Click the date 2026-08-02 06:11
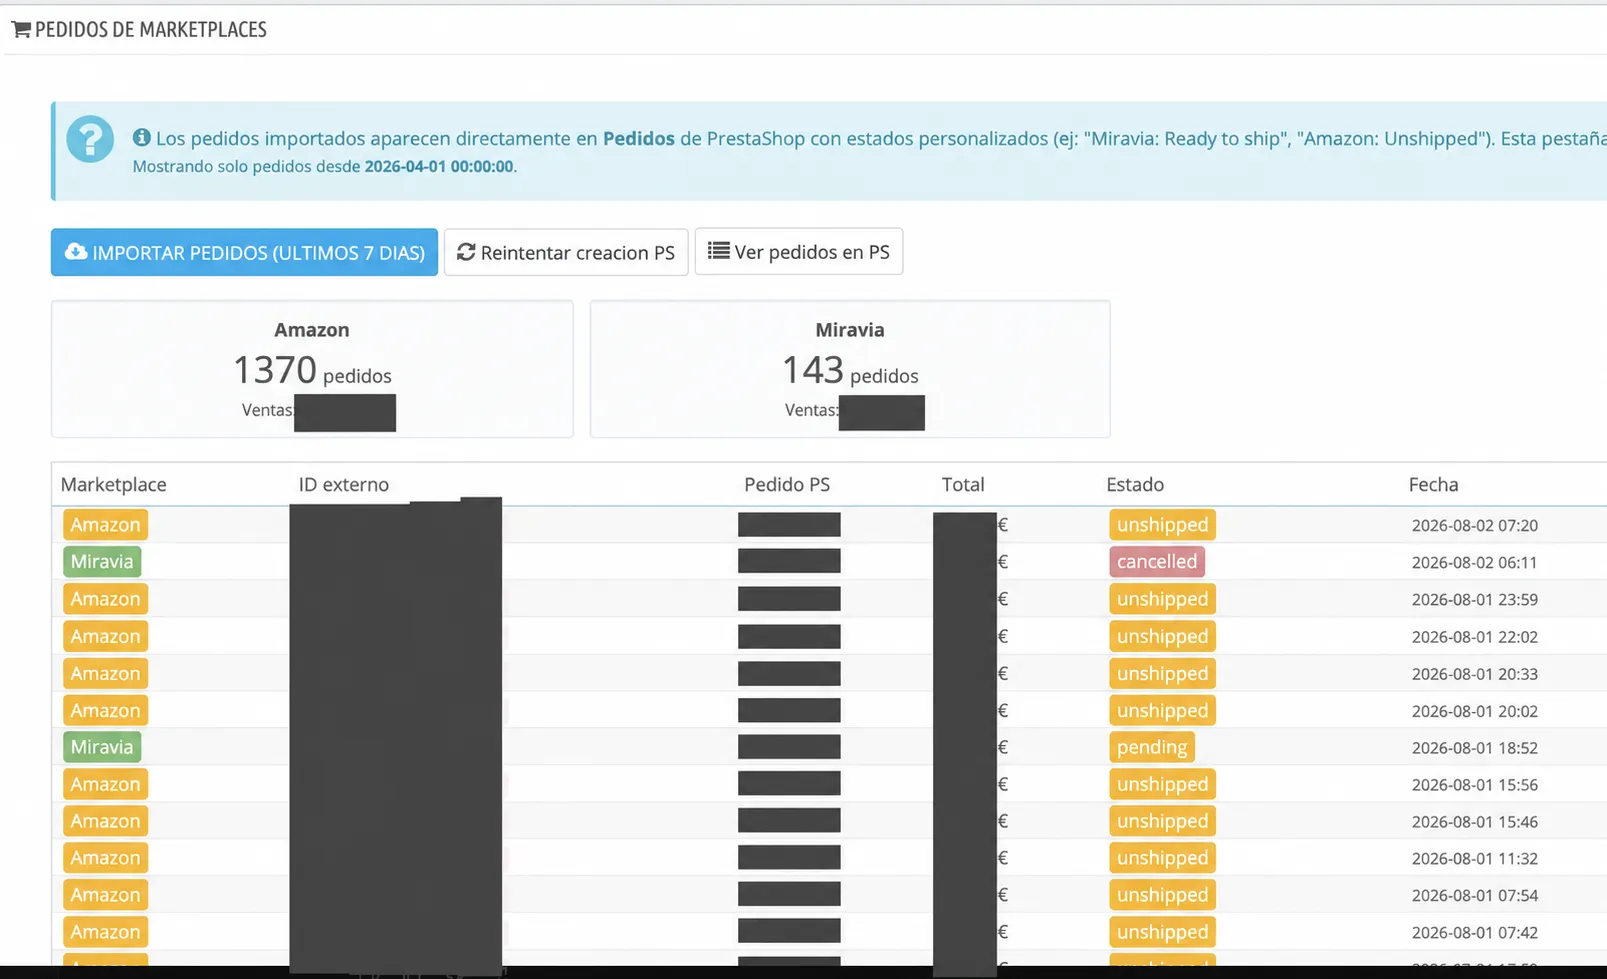Viewport: 1607px width, 979px height. pos(1475,563)
